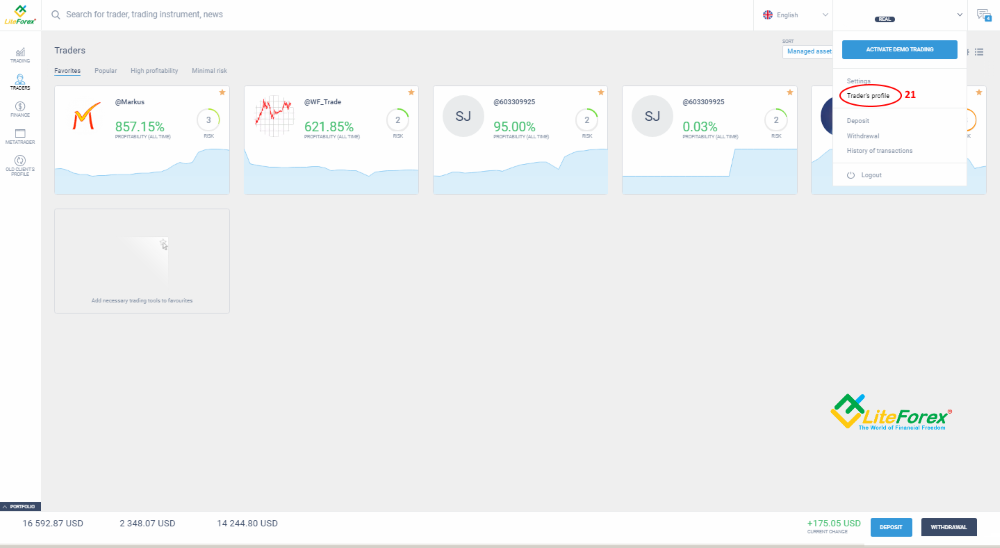Click the +175.05 USD current change
The image size is (1000, 548).
834,523
